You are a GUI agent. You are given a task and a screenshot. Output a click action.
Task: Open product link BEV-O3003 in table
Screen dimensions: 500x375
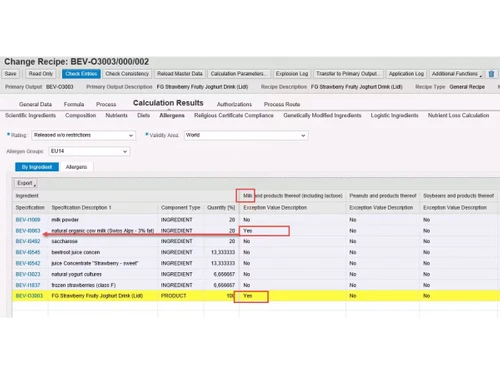(29, 296)
